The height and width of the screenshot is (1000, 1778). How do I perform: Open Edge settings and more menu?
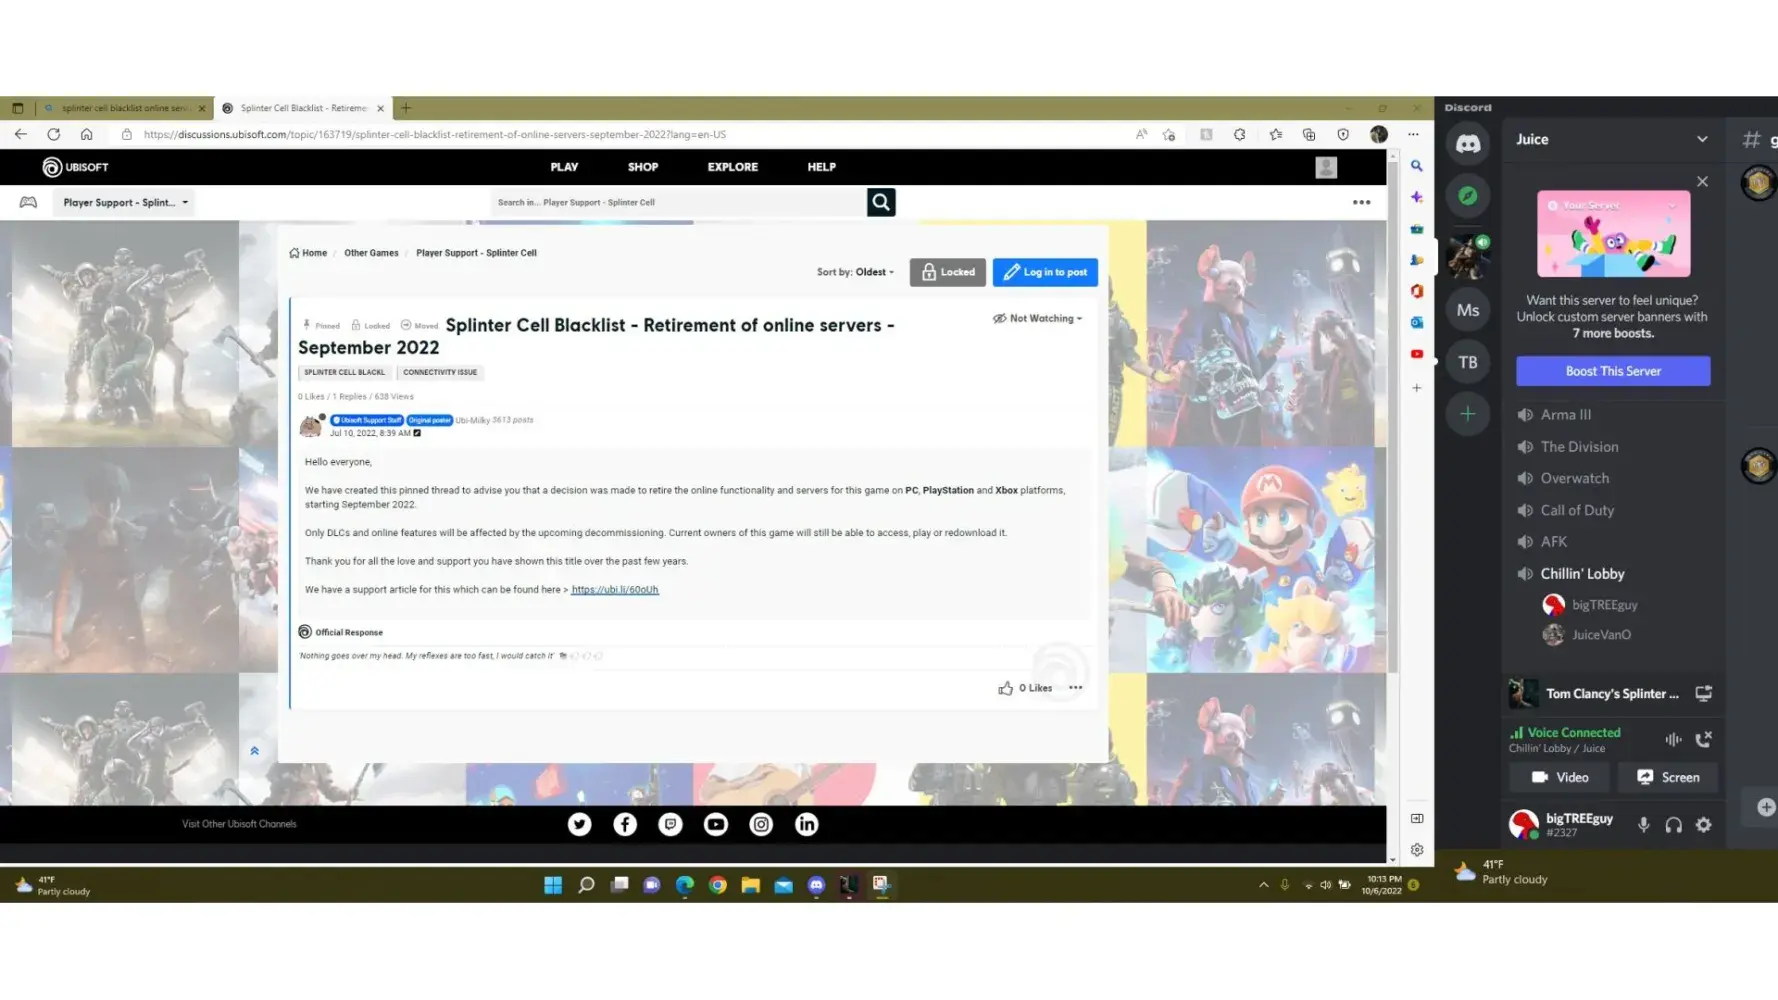point(1413,134)
